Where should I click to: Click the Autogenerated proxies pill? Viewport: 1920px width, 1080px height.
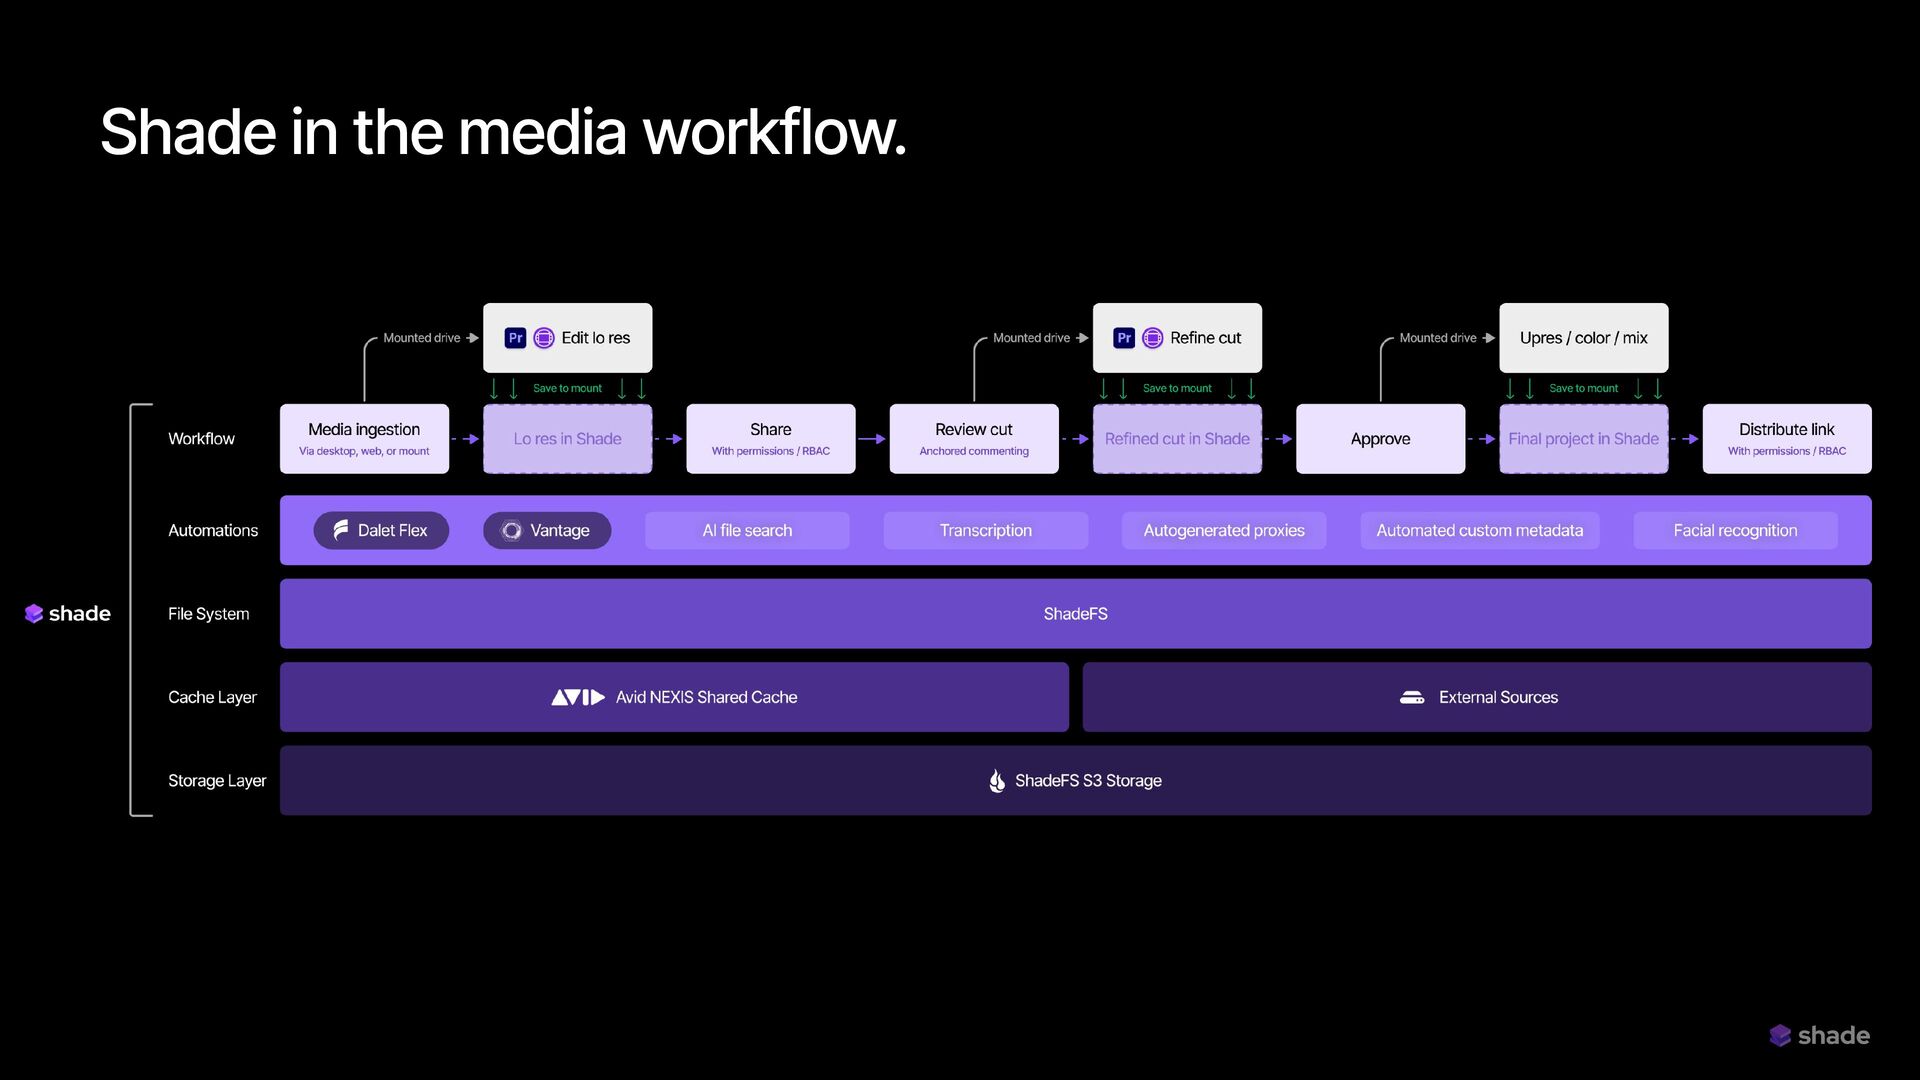pos(1223,530)
